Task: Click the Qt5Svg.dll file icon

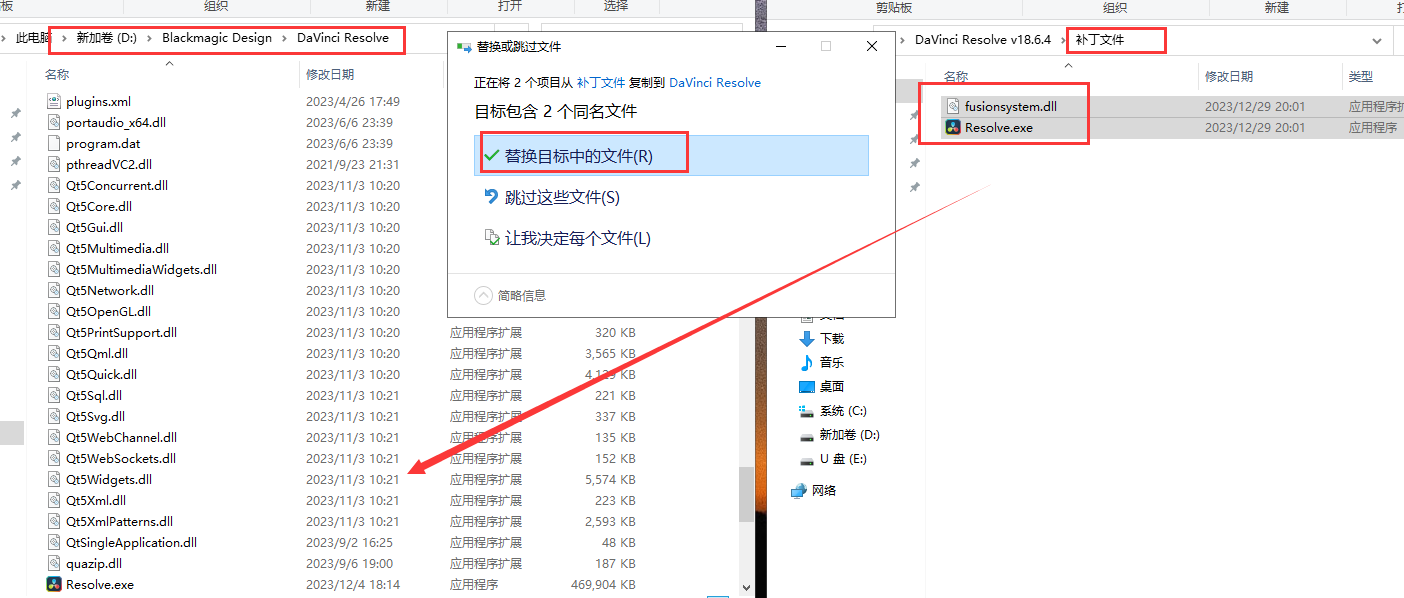Action: [55, 416]
